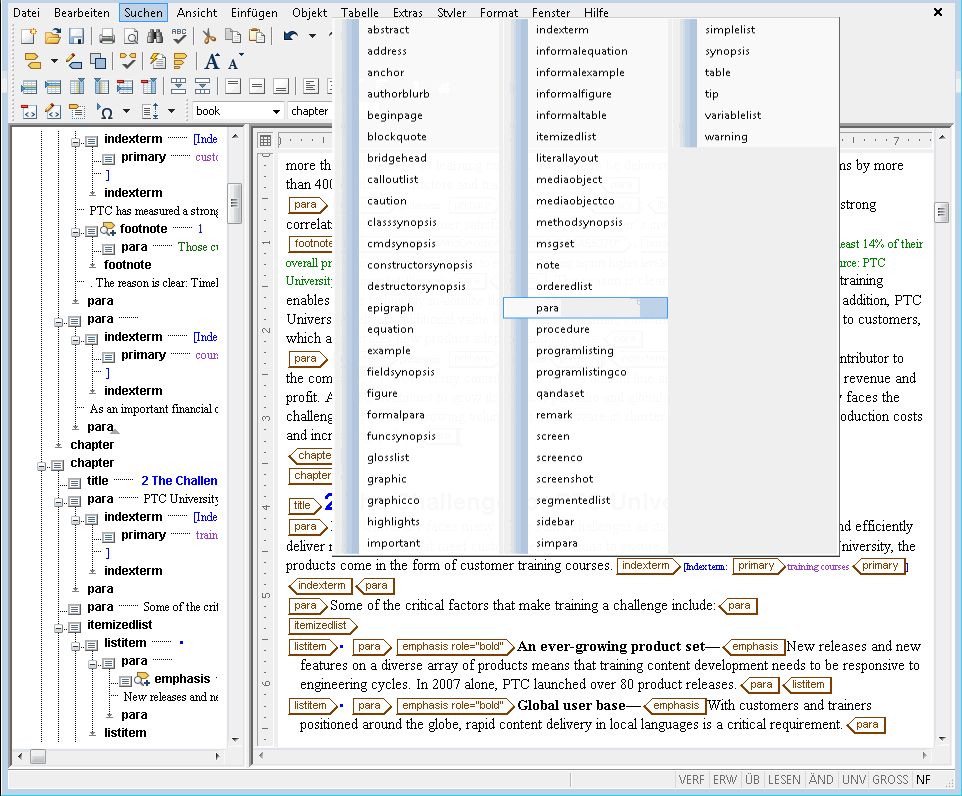Screen dimensions: 962x796
Task: Click the document vertical scrollbar thumb
Action: (942, 213)
